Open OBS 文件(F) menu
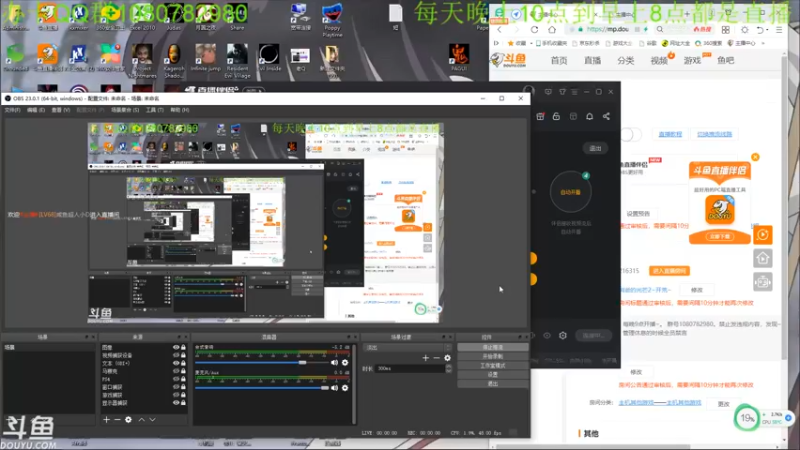800x450 pixels. (x=12, y=110)
